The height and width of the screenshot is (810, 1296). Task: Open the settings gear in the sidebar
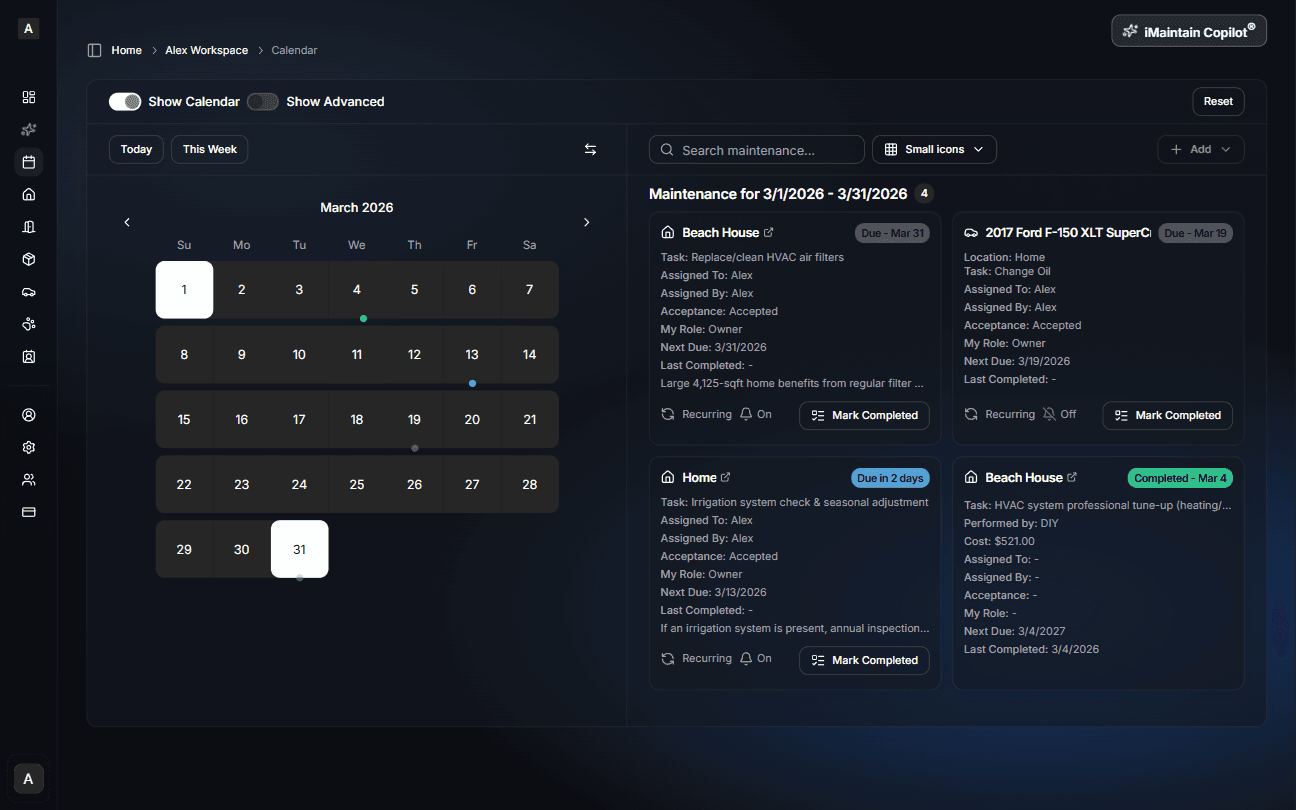pyautogui.click(x=28, y=447)
